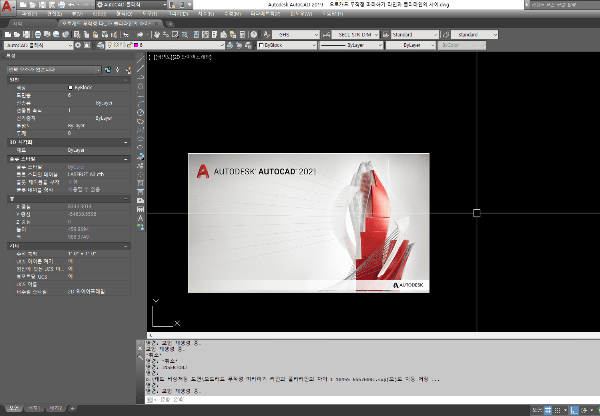Image resolution: width=600 pixels, height=416 pixels.
Task: Collapse the 3D 시각화 section
Action: pyautogui.click(x=126, y=142)
